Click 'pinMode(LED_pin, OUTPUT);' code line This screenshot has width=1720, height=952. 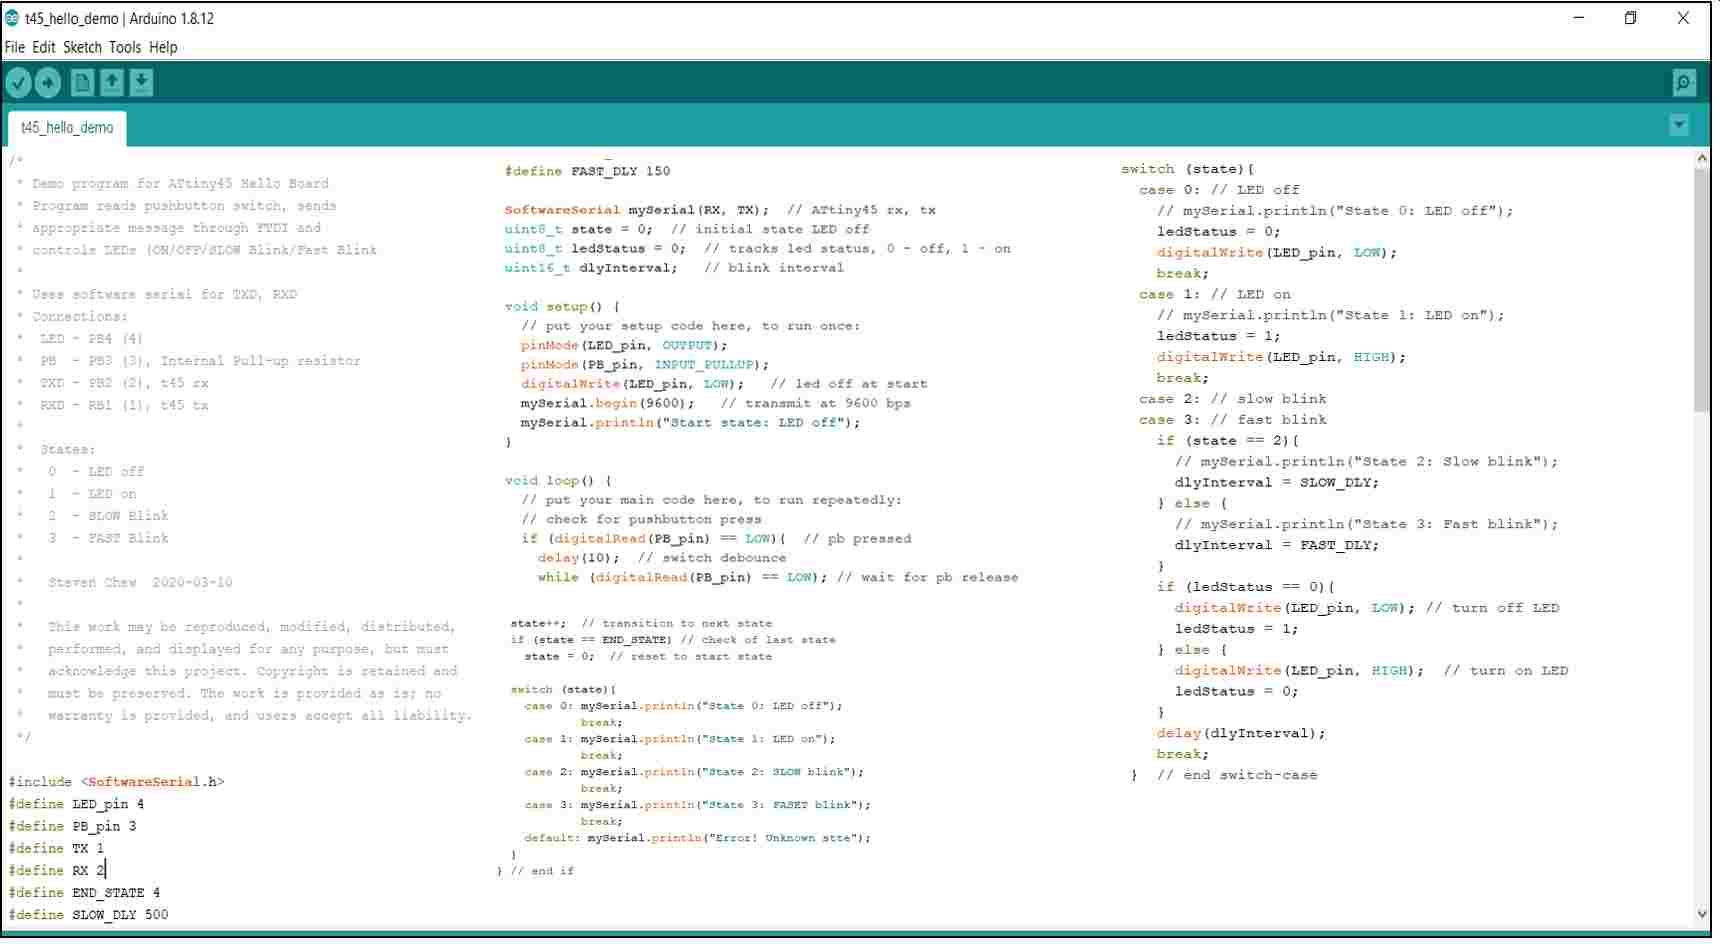click(624, 345)
